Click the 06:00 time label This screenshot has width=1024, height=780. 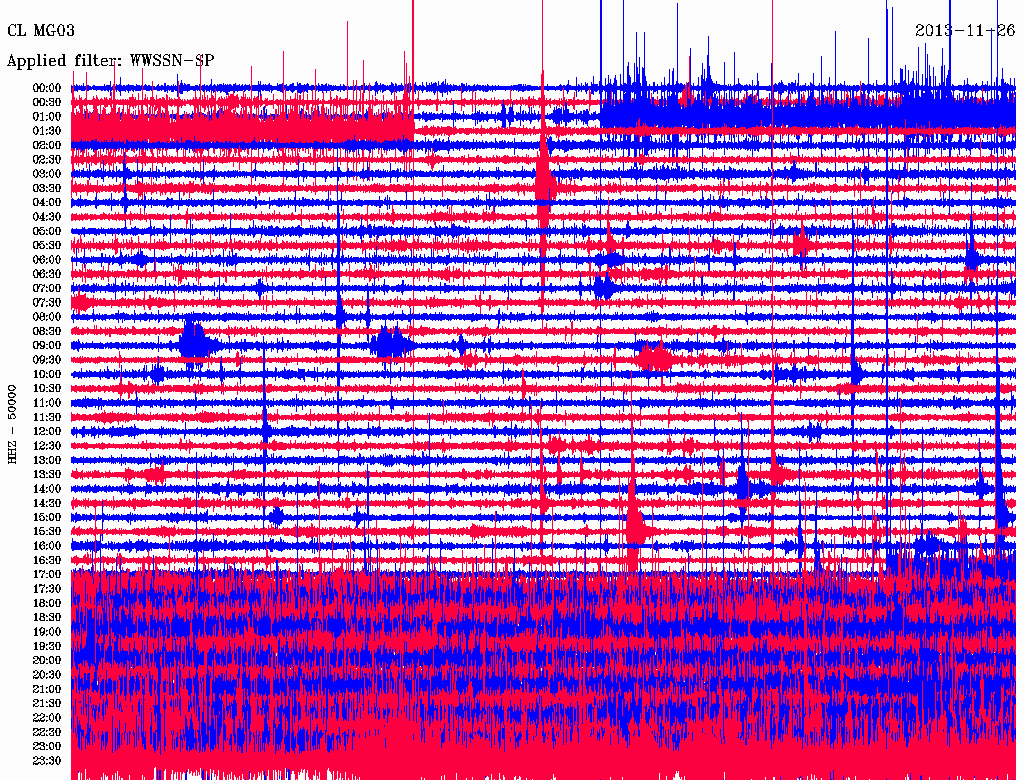coord(47,259)
